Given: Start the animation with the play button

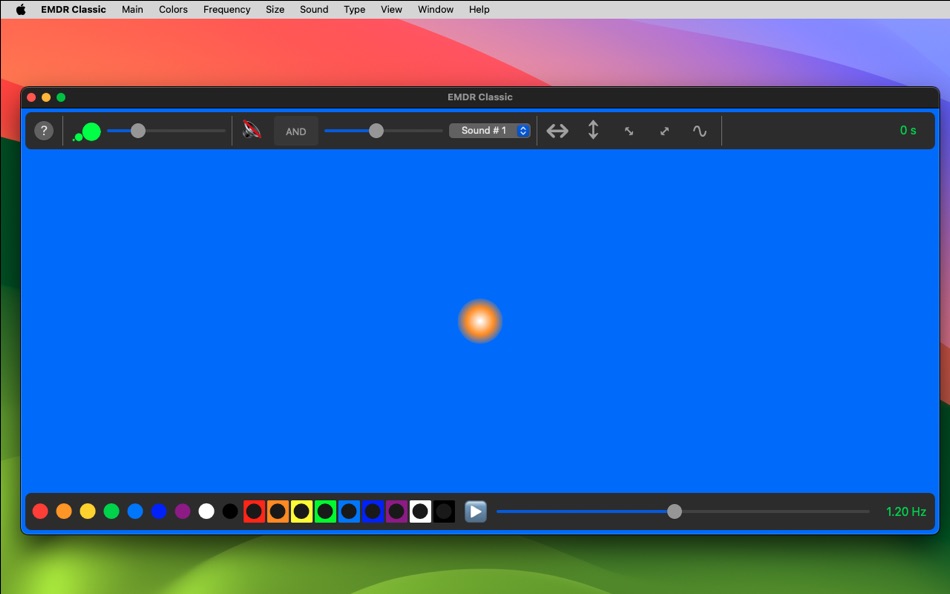Looking at the screenshot, I should 475,511.
